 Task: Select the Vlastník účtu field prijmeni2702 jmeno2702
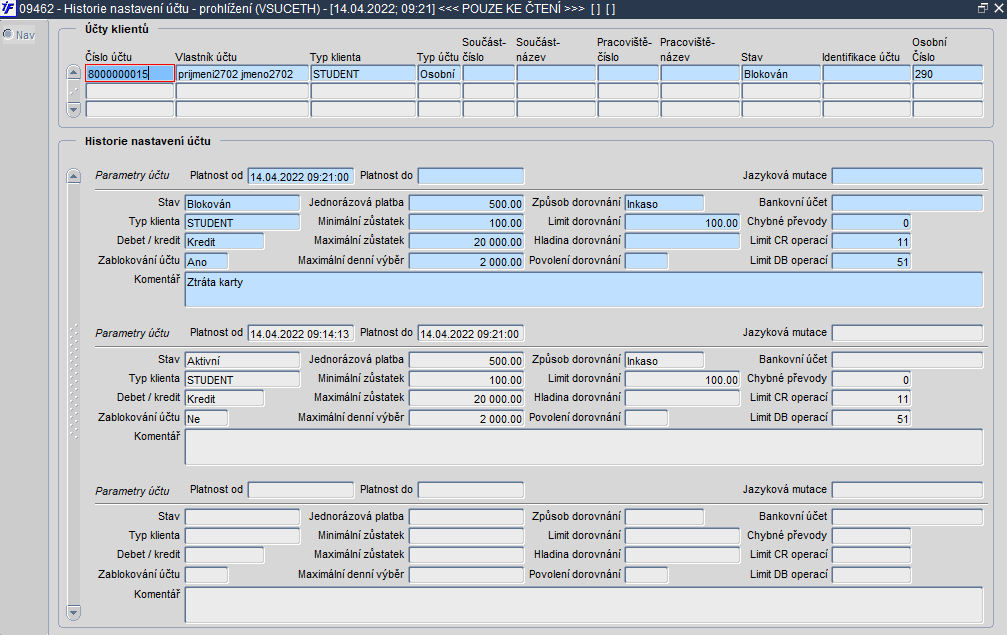[241, 74]
